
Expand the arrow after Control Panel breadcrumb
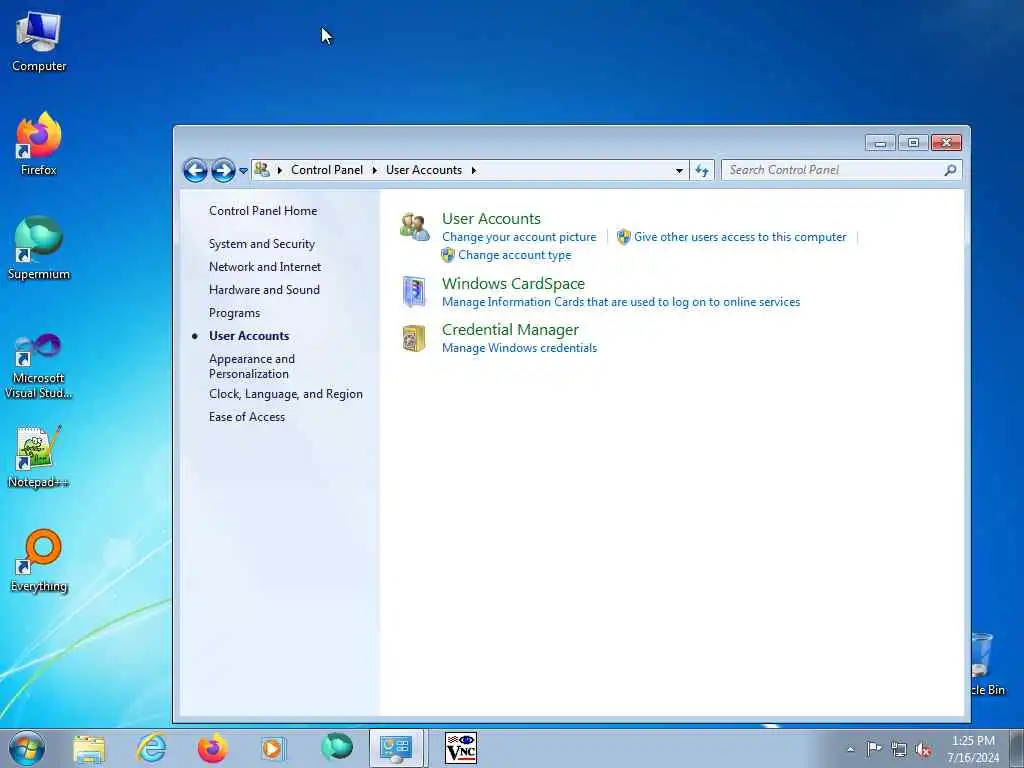374,170
